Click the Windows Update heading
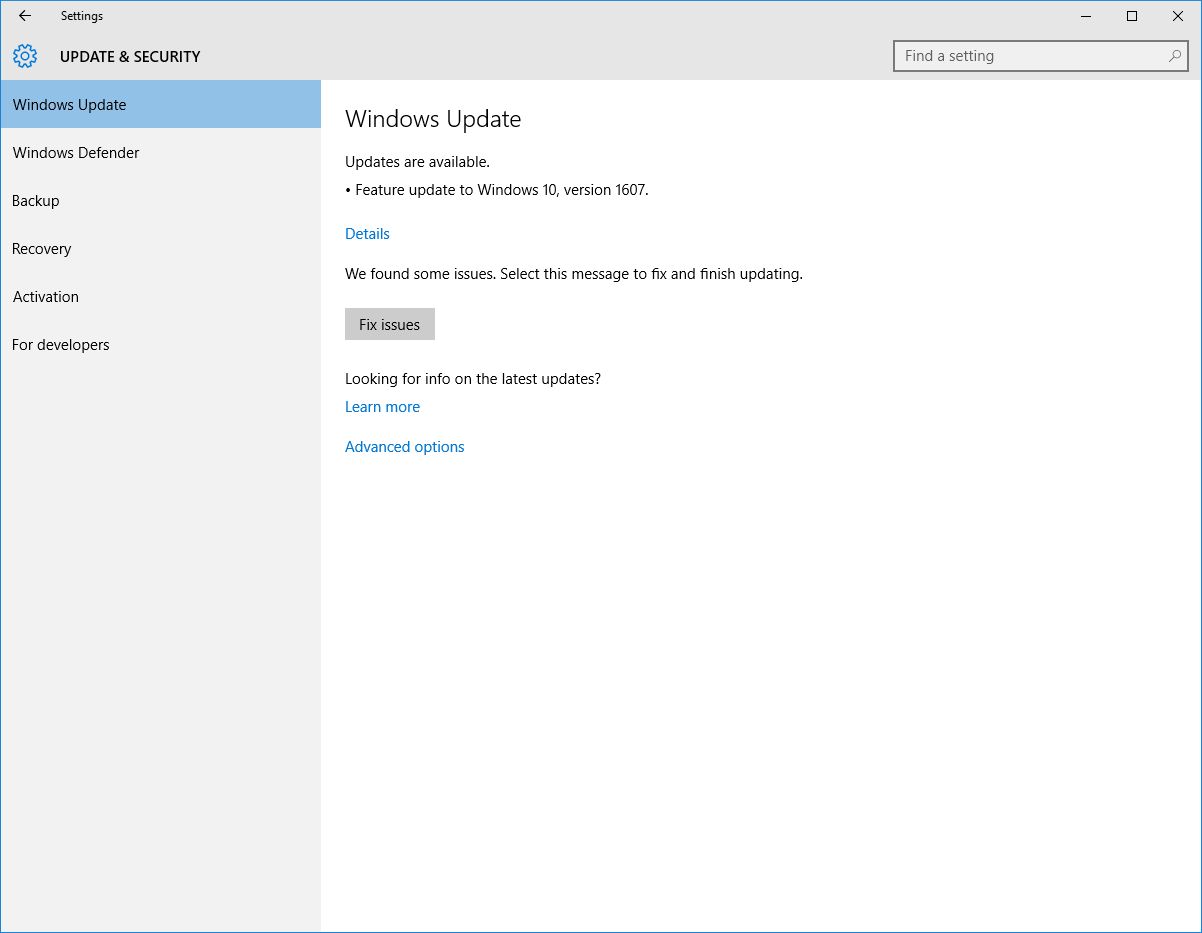The image size is (1202, 933). point(433,119)
